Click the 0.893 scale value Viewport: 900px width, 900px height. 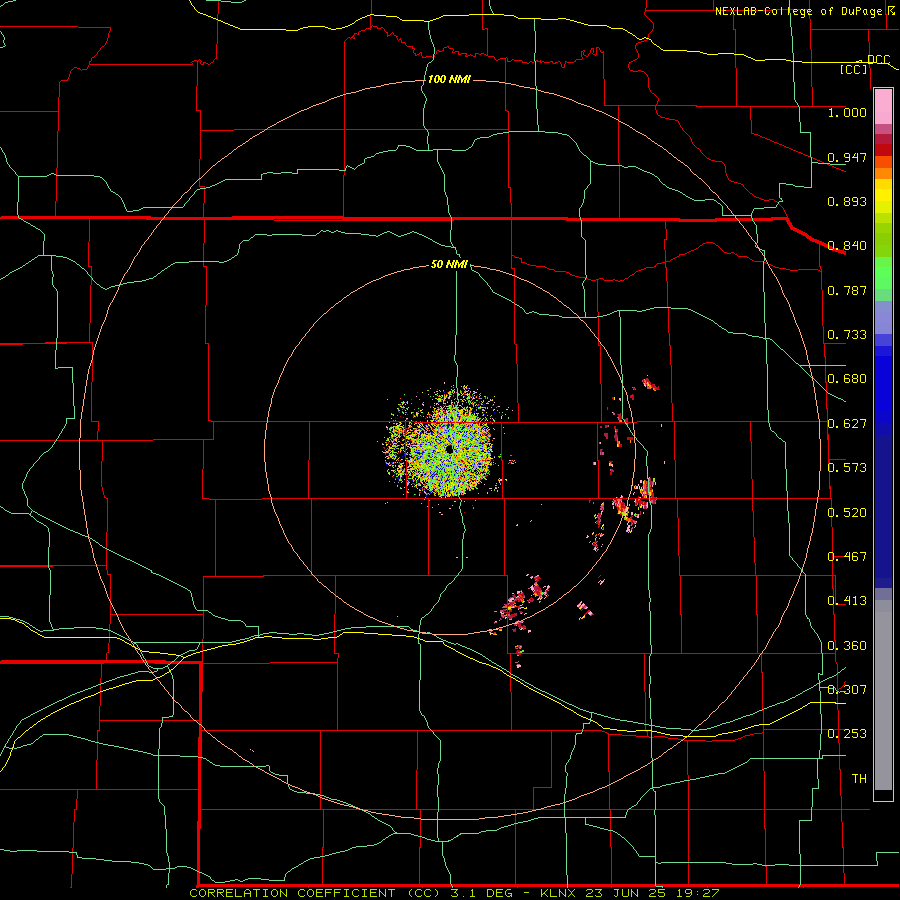tap(847, 201)
